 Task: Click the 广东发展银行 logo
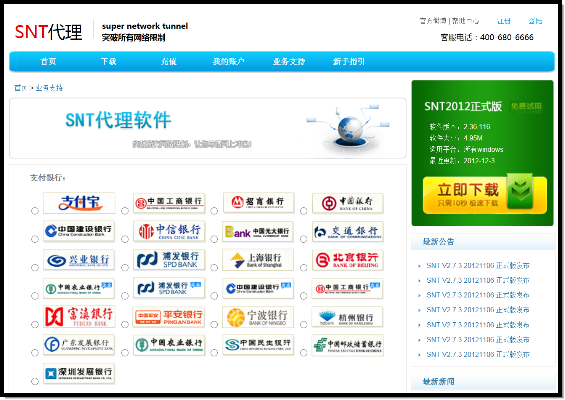click(79, 345)
